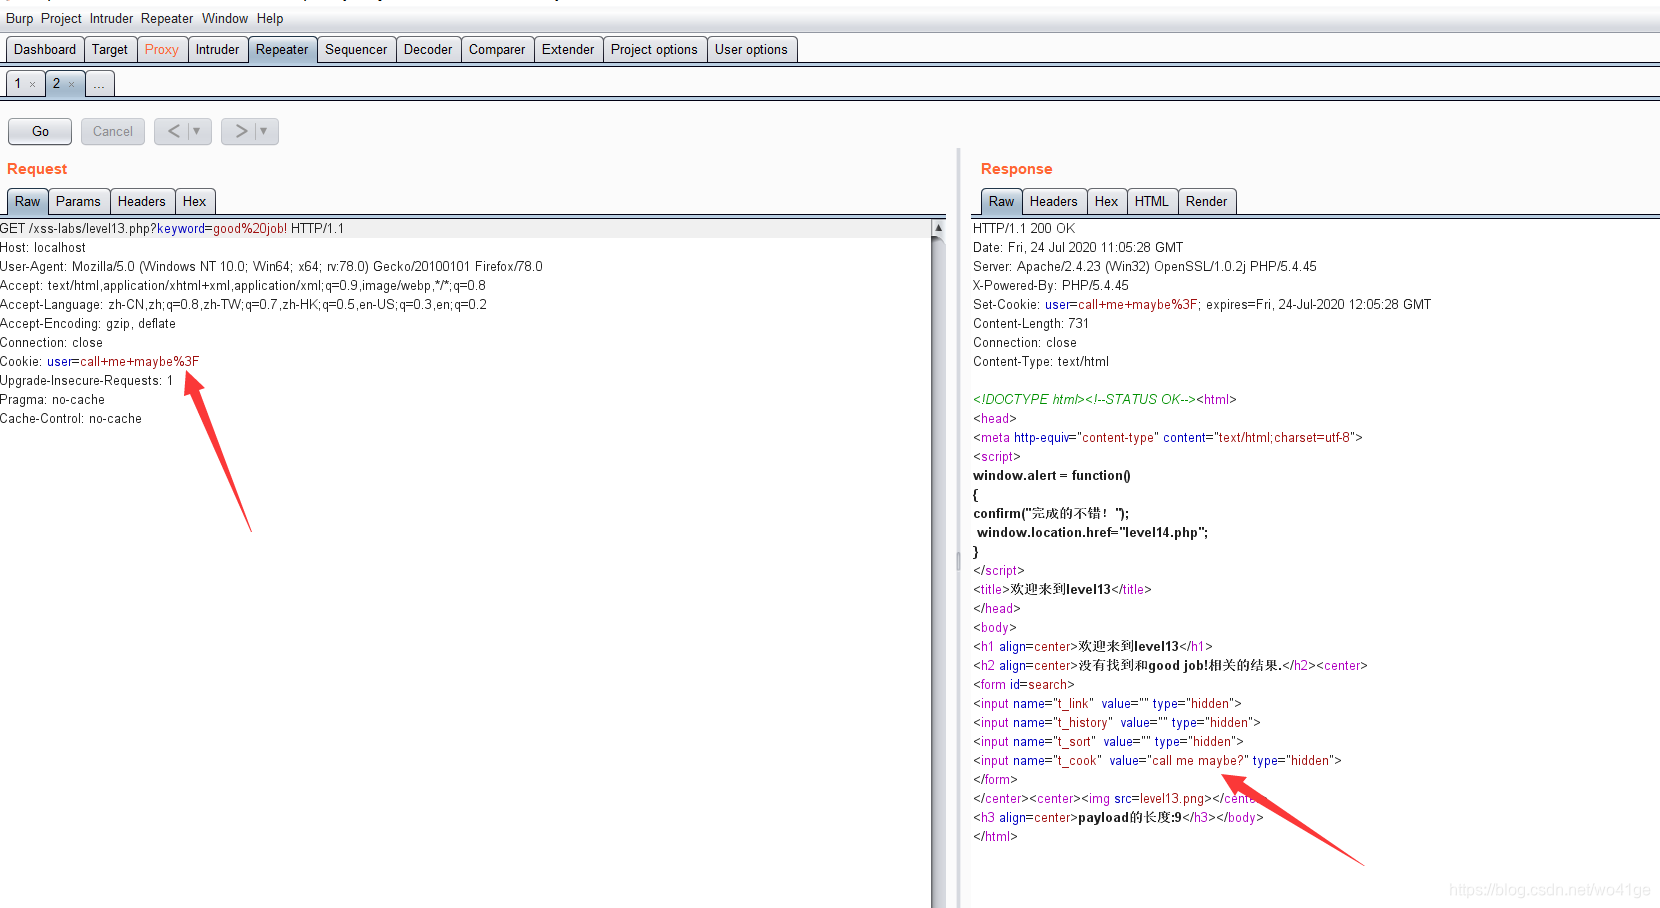This screenshot has width=1660, height=908.
Task: Open the User options tab
Action: 751,49
